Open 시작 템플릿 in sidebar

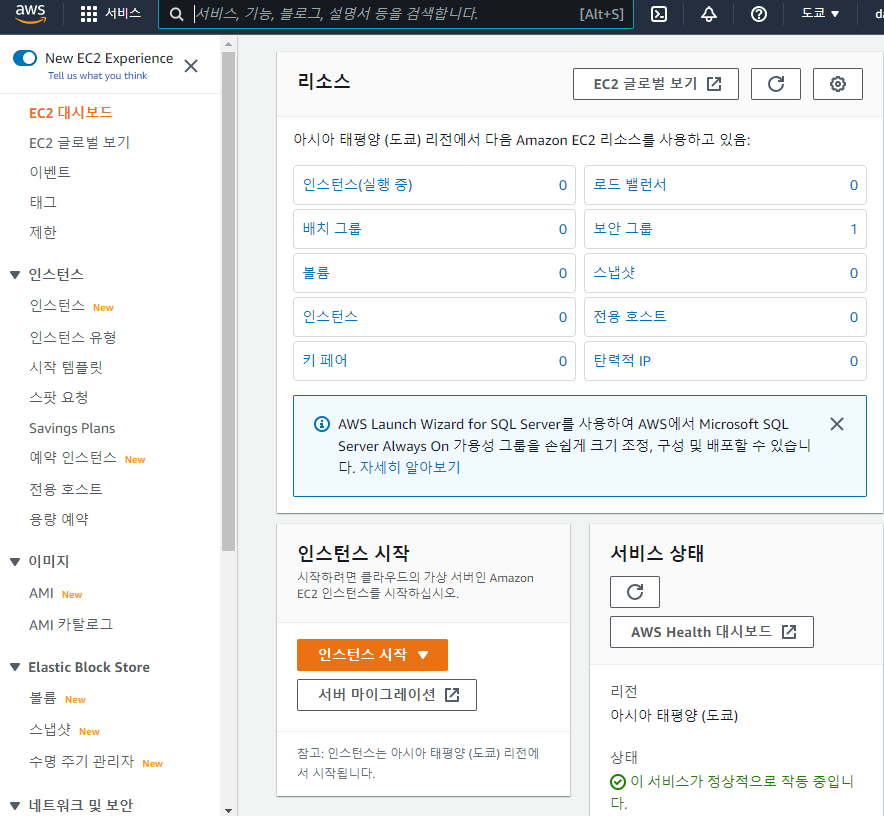coord(66,368)
